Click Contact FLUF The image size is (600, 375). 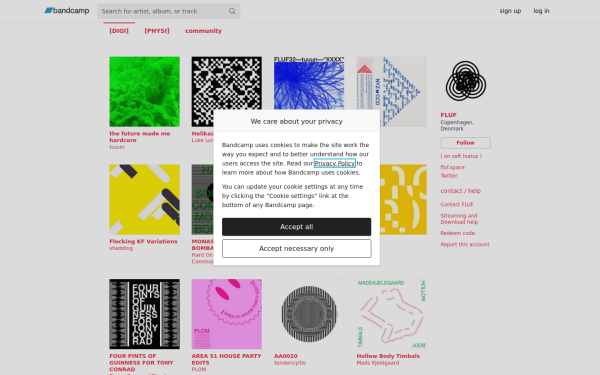pyautogui.click(x=457, y=204)
